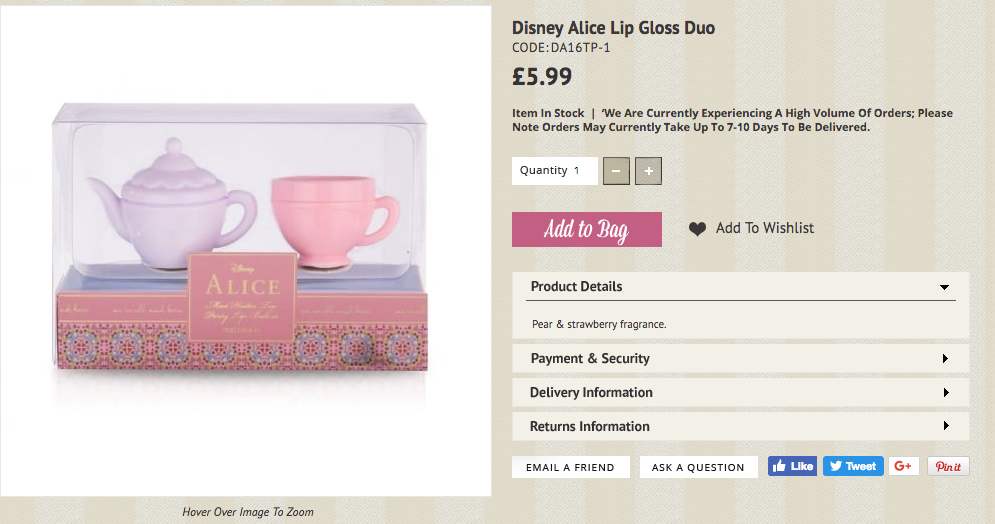Viewport: 995px width, 524px height.
Task: Click the Add To Wishlist link
Action: pyautogui.click(x=764, y=229)
